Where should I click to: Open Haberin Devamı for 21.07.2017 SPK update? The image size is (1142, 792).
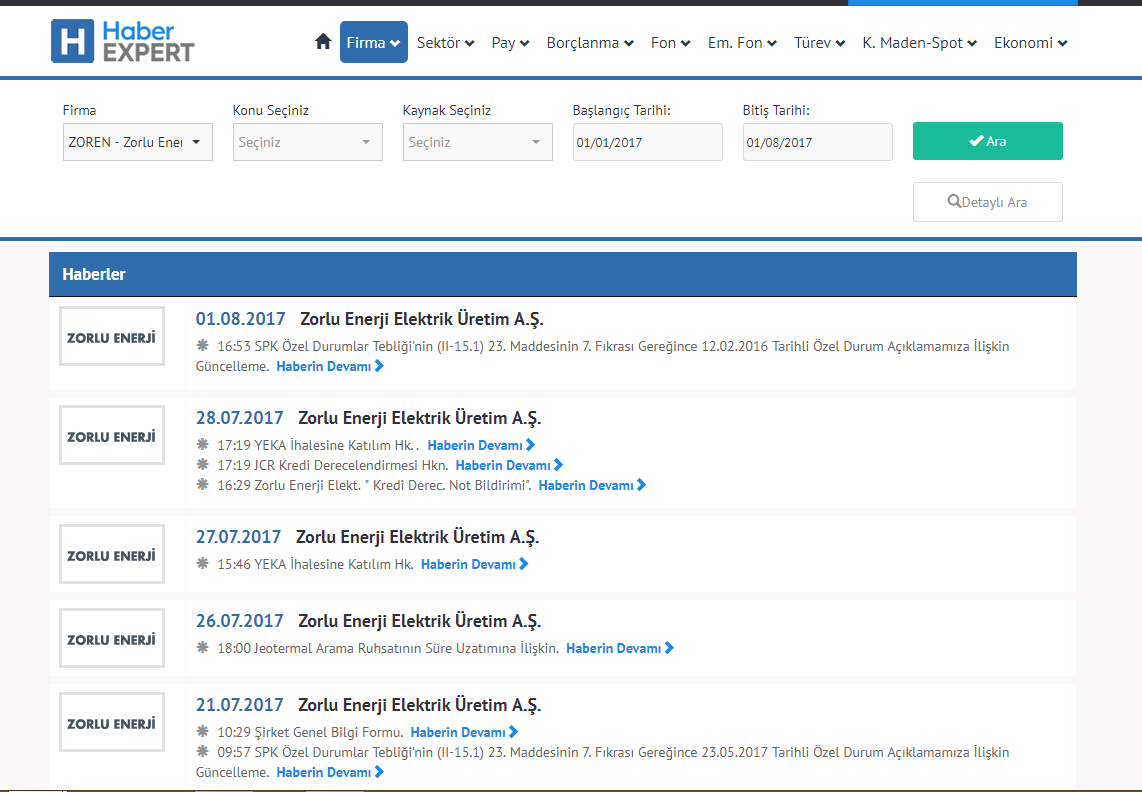[x=330, y=772]
